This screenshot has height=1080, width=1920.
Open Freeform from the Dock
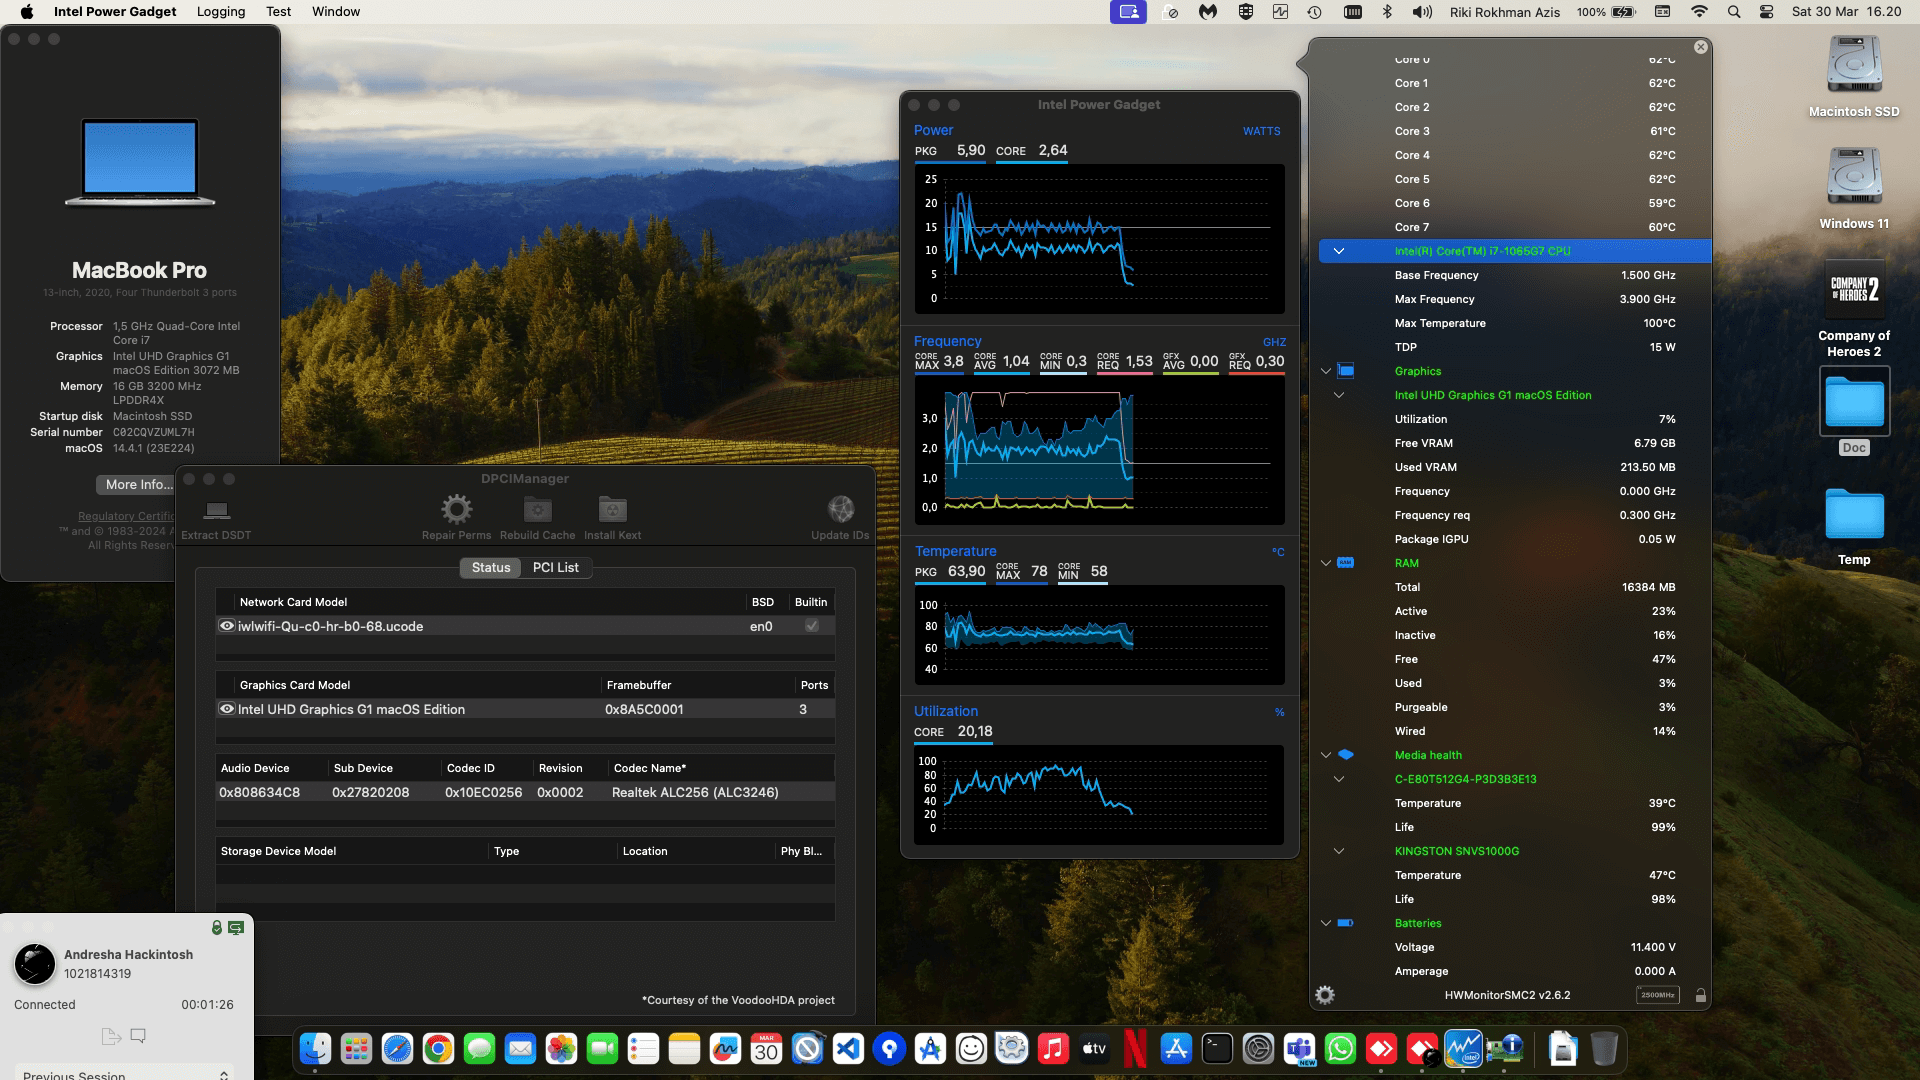pyautogui.click(x=725, y=1049)
